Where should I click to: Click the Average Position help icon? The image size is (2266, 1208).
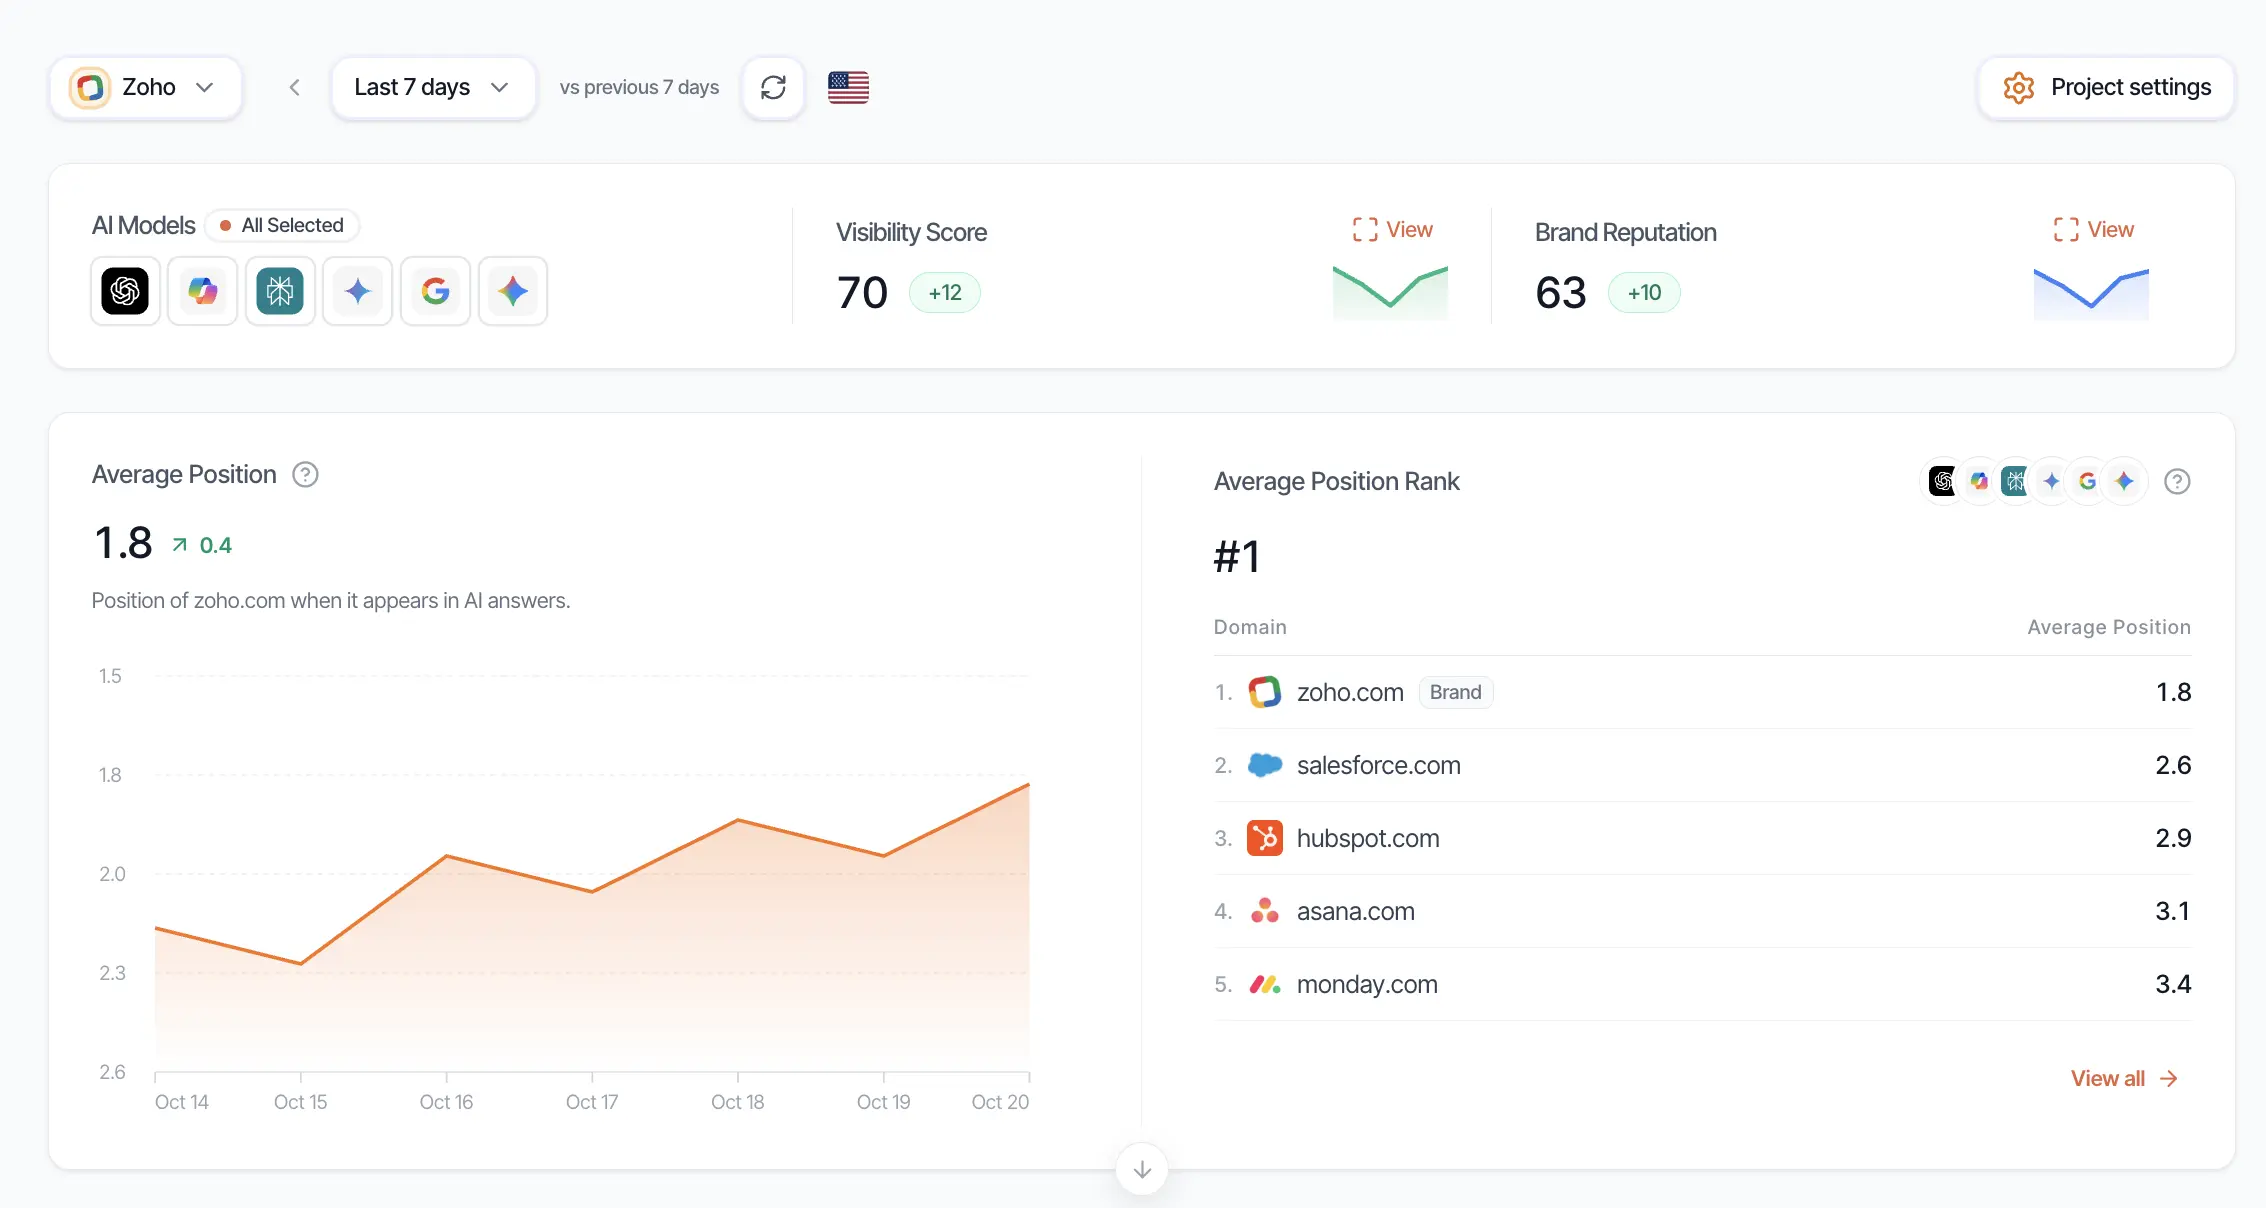(305, 475)
